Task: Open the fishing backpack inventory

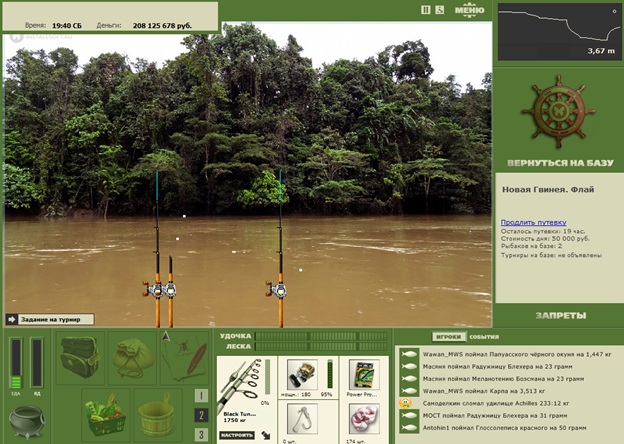Action: click(x=80, y=358)
